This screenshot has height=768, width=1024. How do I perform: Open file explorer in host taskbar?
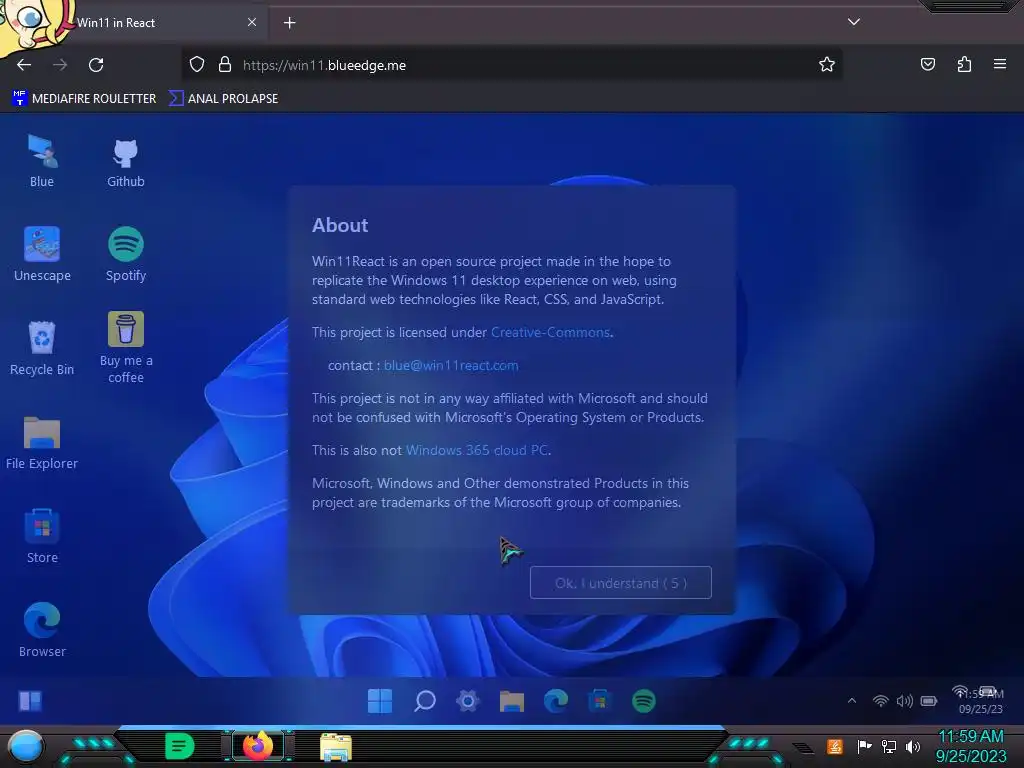tap(336, 747)
